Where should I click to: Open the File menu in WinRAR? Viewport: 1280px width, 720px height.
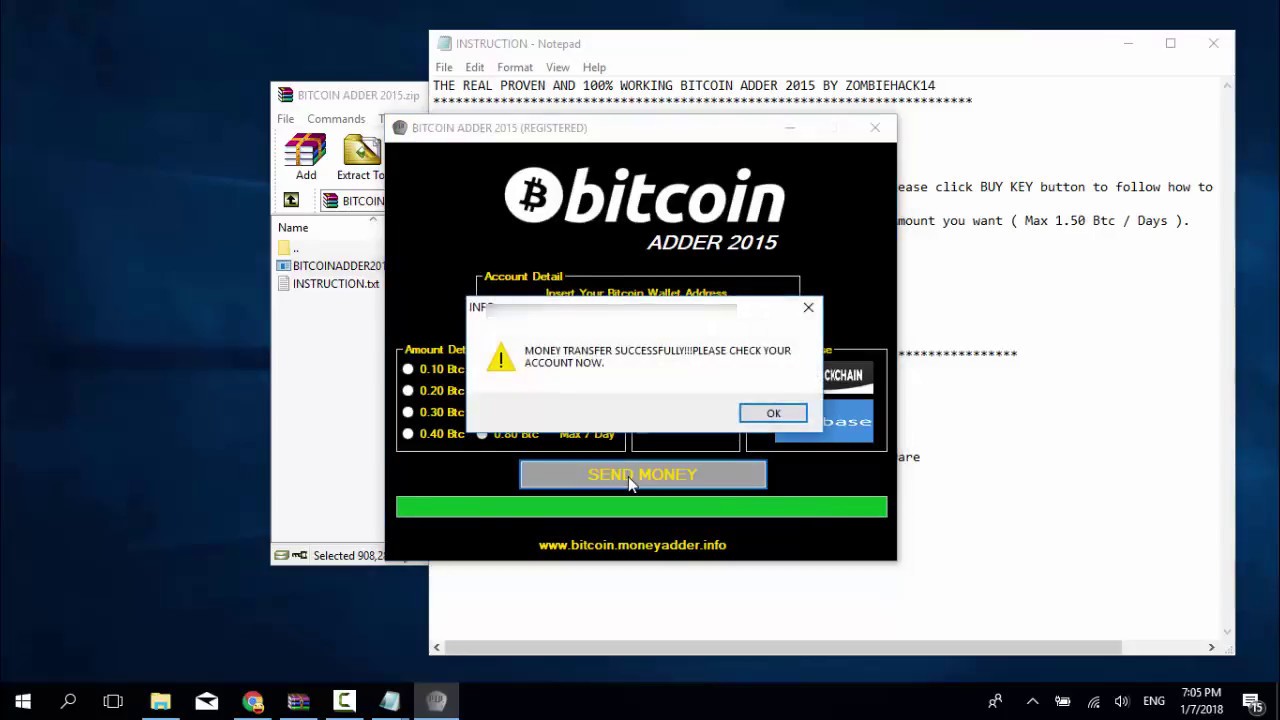tap(286, 119)
